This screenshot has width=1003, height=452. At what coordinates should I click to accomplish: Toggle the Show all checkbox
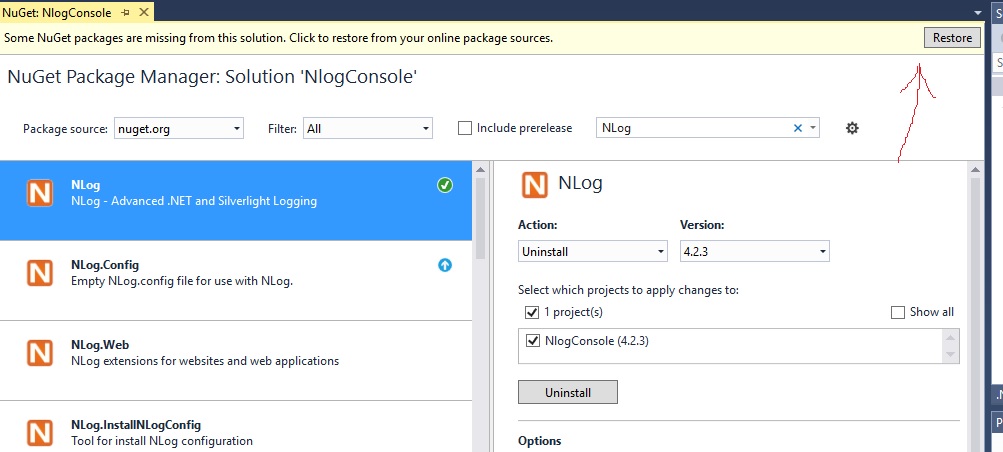pyautogui.click(x=898, y=312)
